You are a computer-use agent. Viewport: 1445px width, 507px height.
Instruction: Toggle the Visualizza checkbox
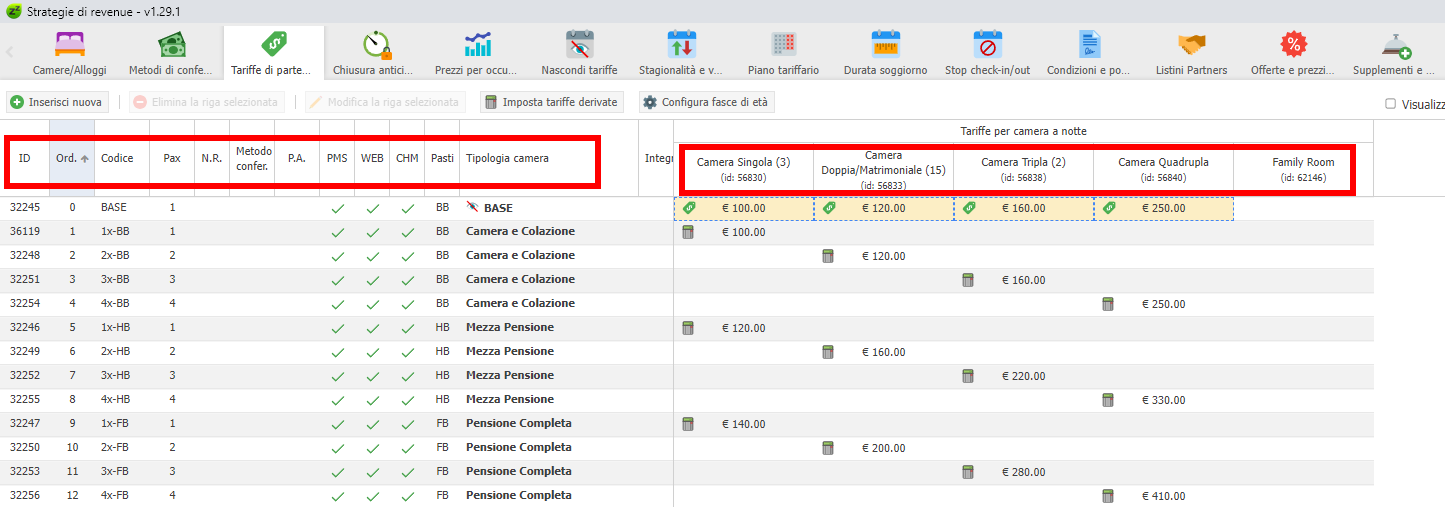[1390, 104]
